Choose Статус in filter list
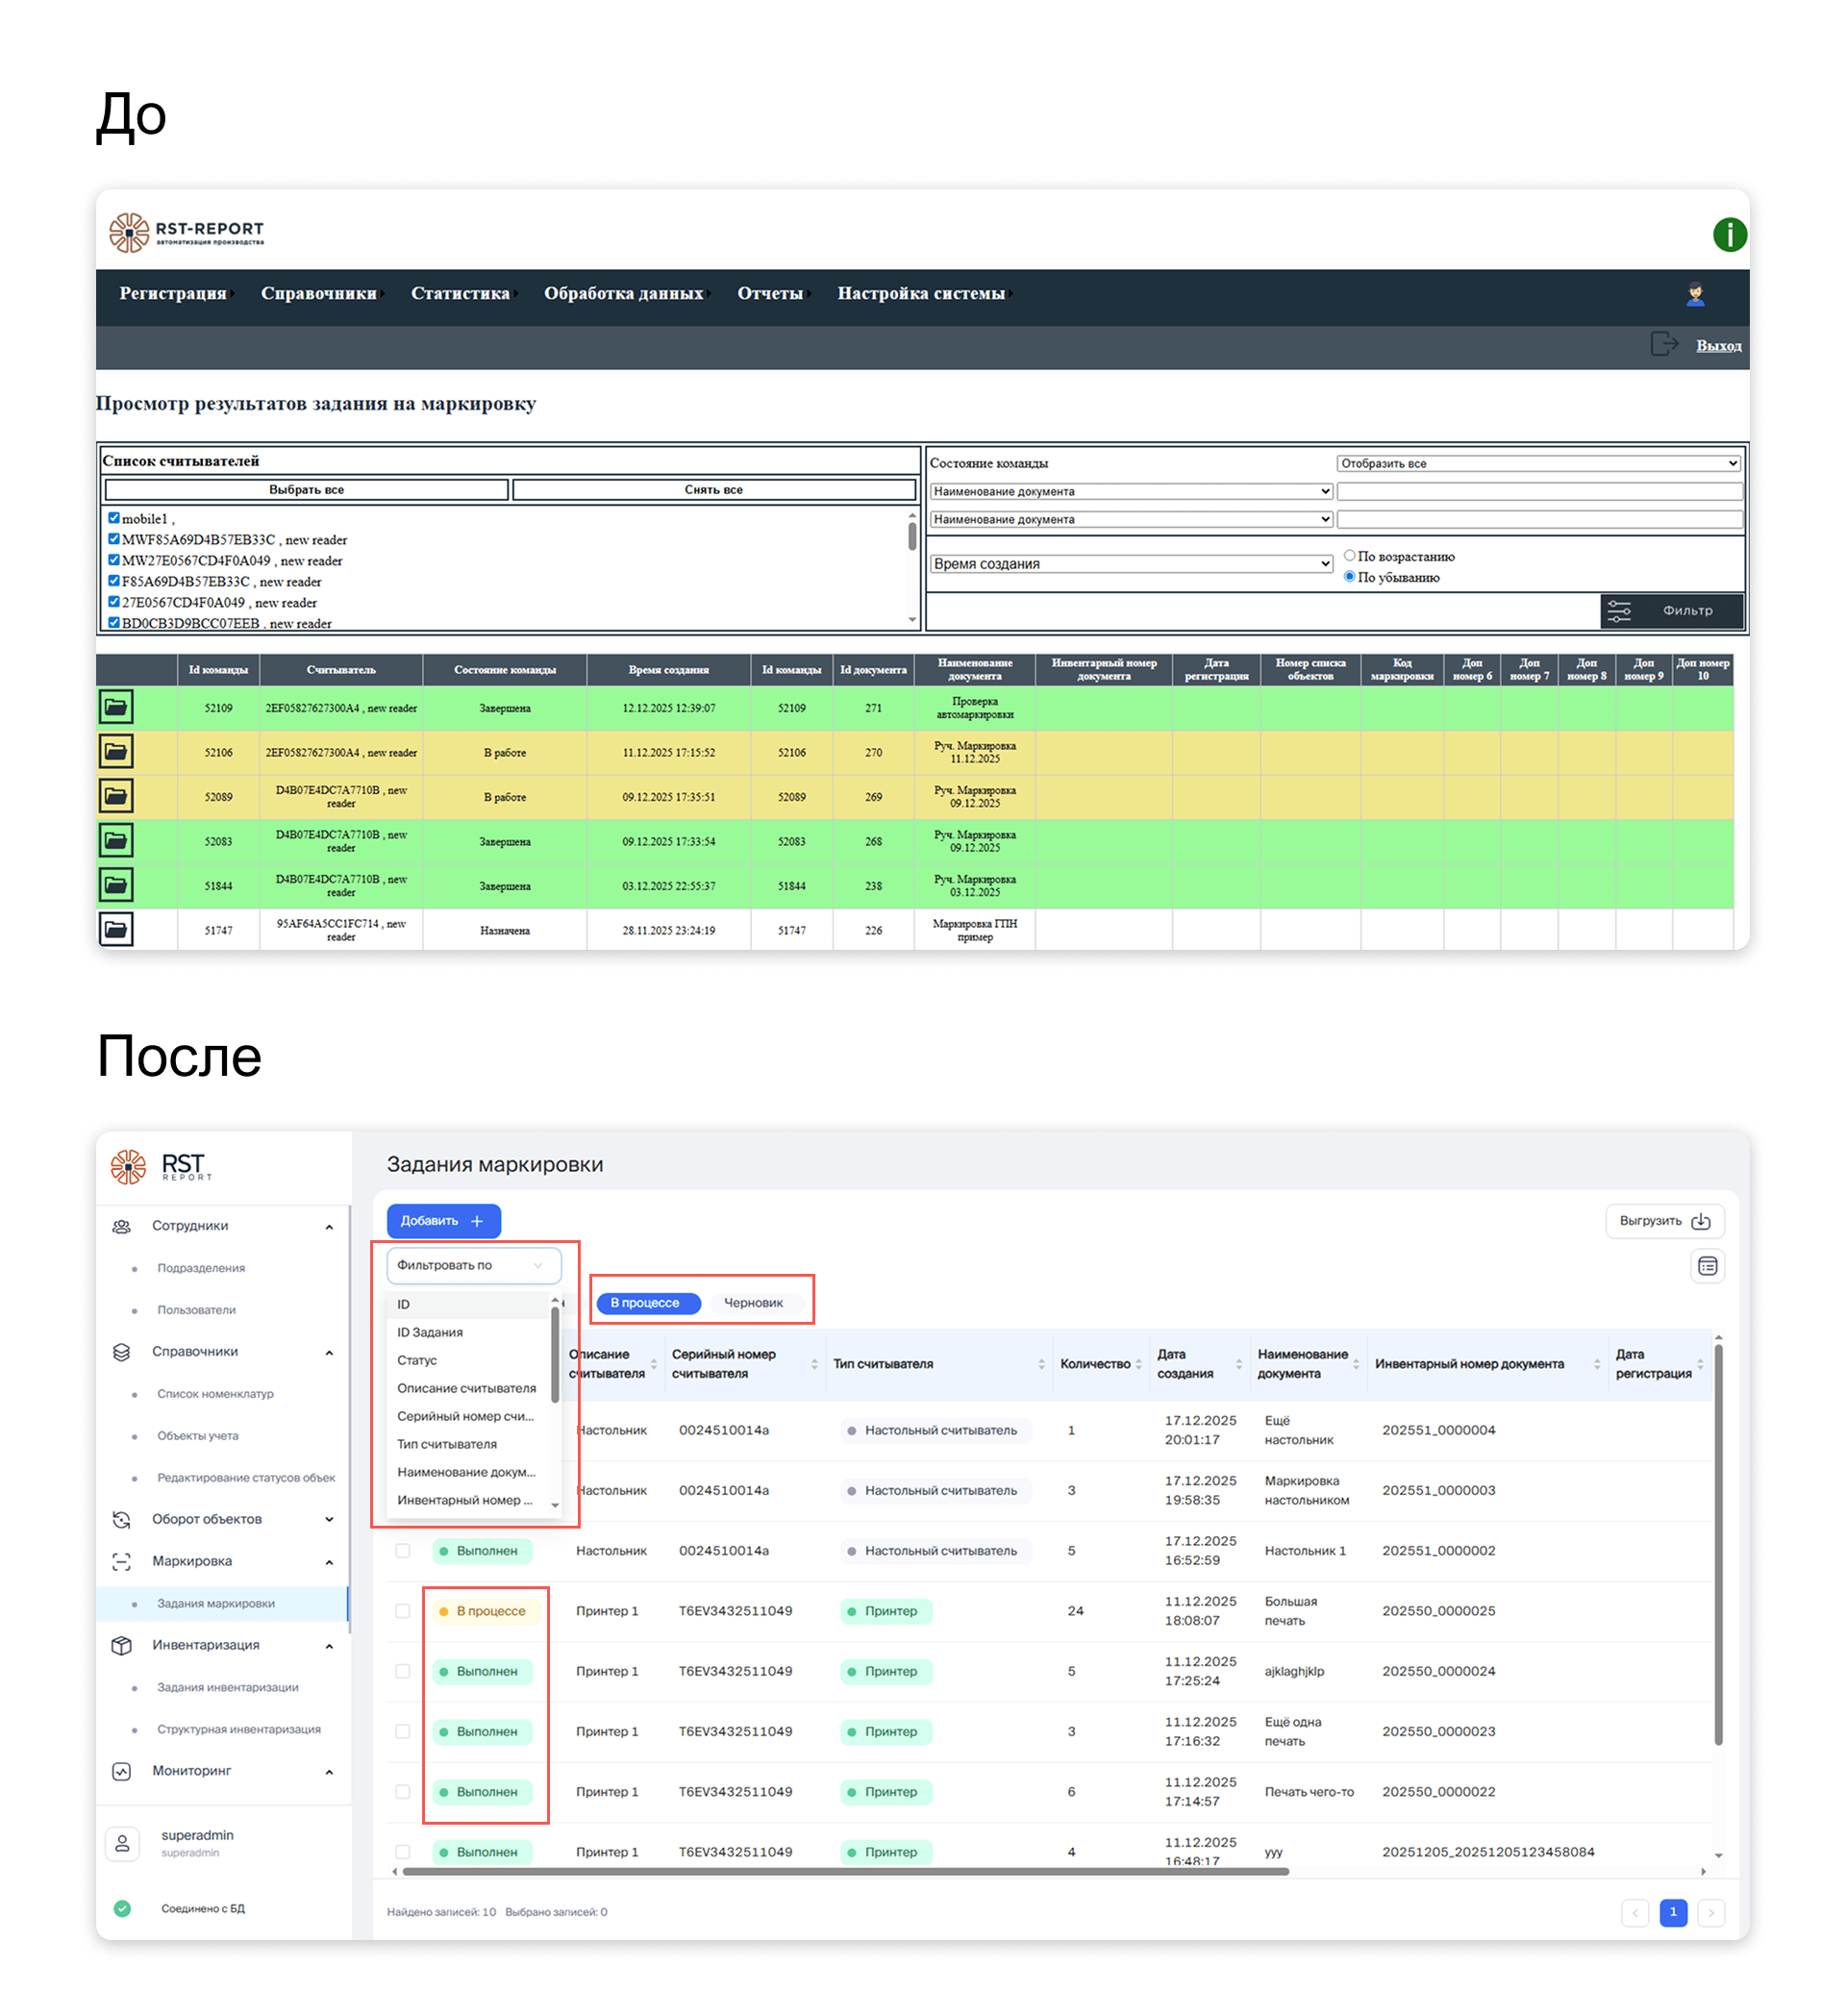 click(417, 1360)
